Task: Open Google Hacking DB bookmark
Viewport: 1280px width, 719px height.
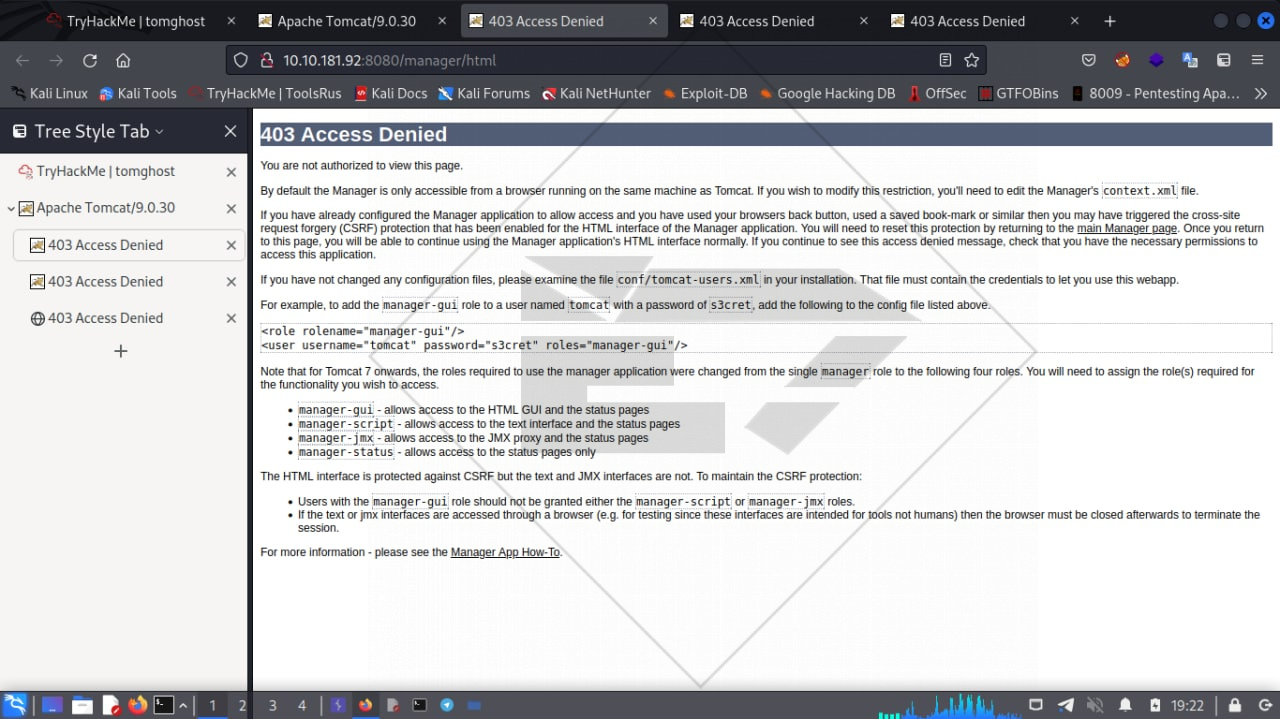Action: pos(827,93)
